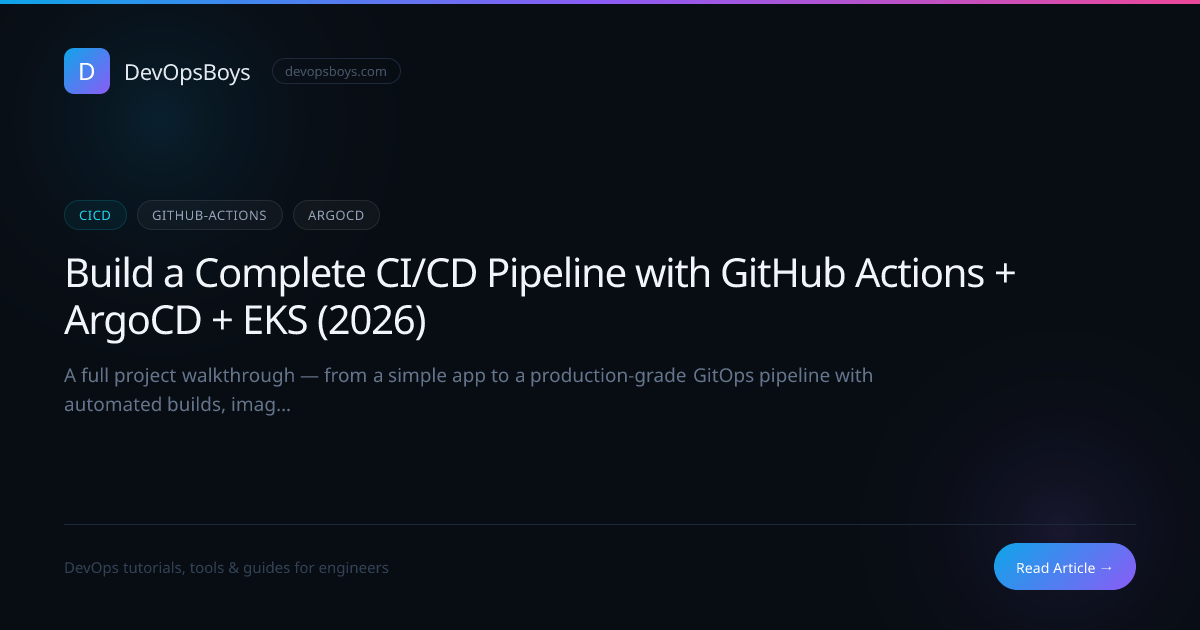The width and height of the screenshot is (1200, 630).
Task: Click the plus sign ending headline's first line
Action: (x=1004, y=274)
